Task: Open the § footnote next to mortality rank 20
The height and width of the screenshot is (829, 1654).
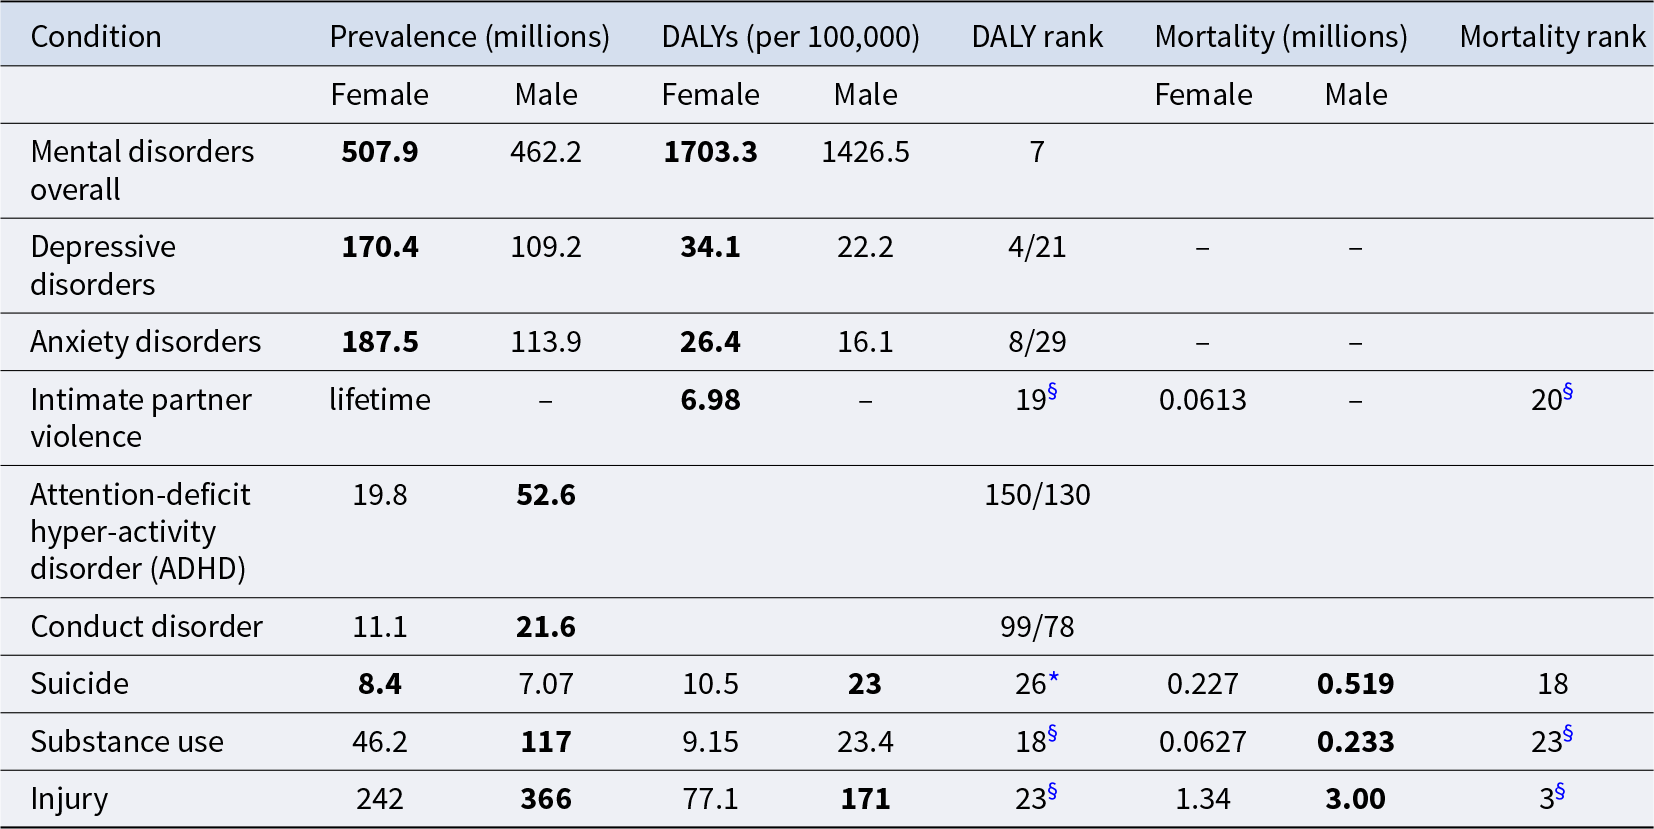Action: pos(1568,391)
